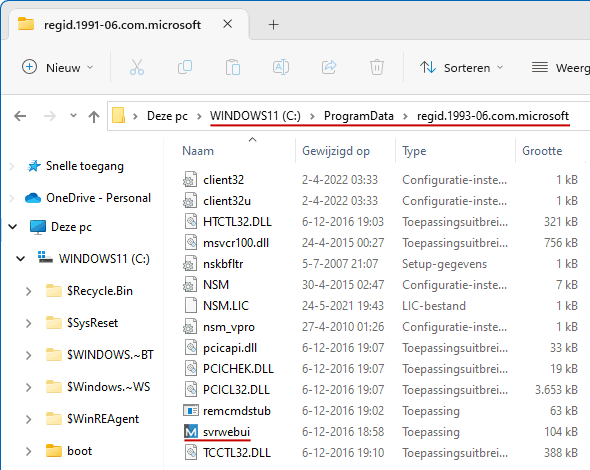Collapse WINDOWS11 (C:) tree node
Viewport: 590px width, 470px height.
[20, 259]
